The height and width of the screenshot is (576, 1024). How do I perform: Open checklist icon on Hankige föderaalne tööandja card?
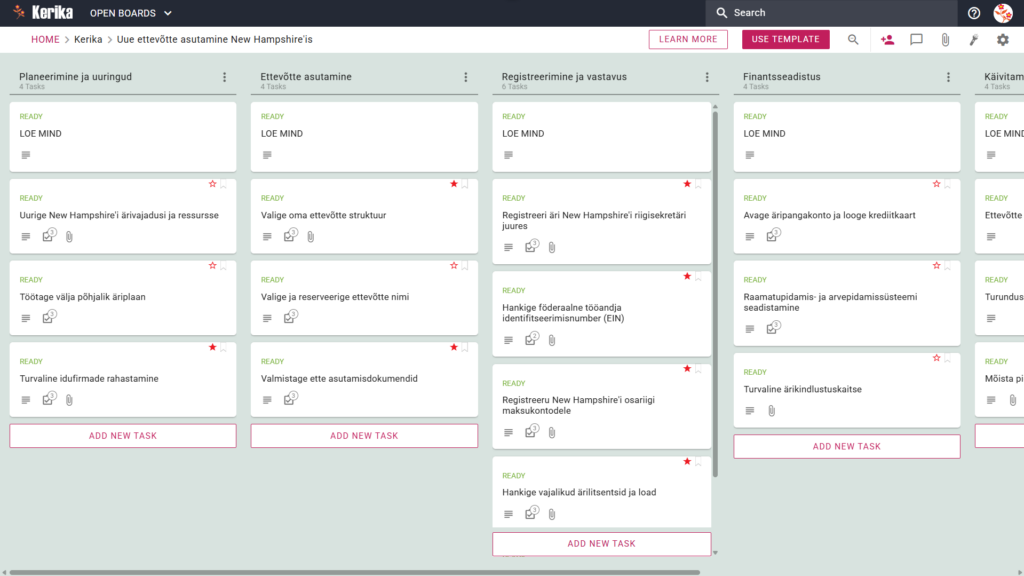point(532,339)
